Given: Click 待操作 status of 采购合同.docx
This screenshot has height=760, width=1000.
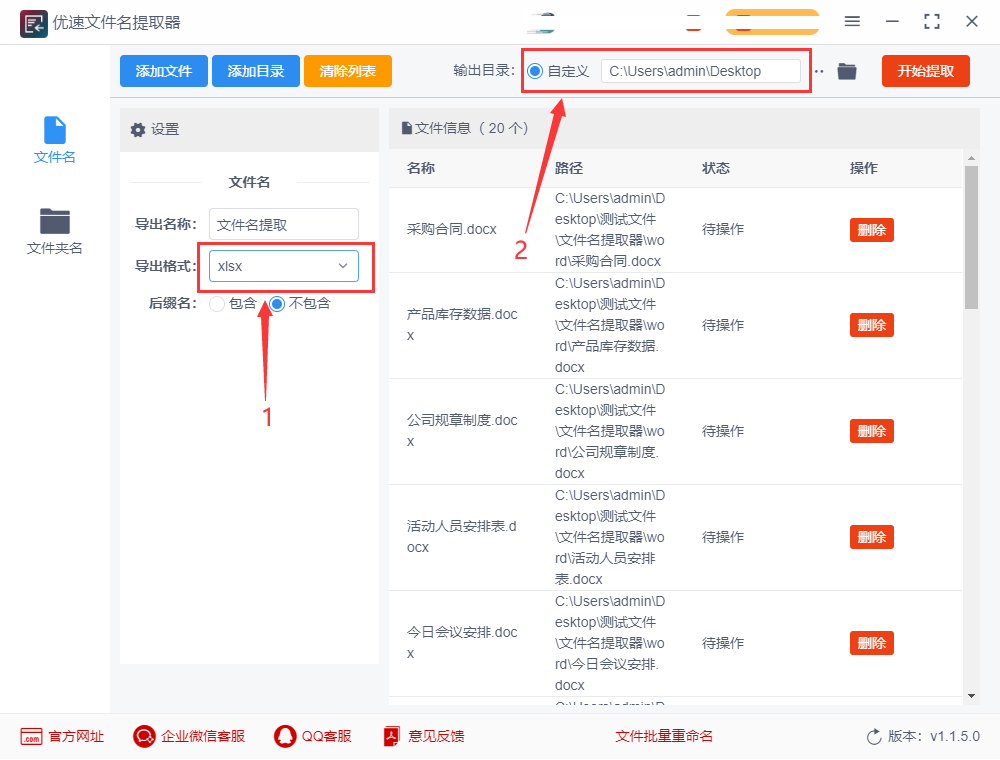Looking at the screenshot, I should click(x=723, y=230).
